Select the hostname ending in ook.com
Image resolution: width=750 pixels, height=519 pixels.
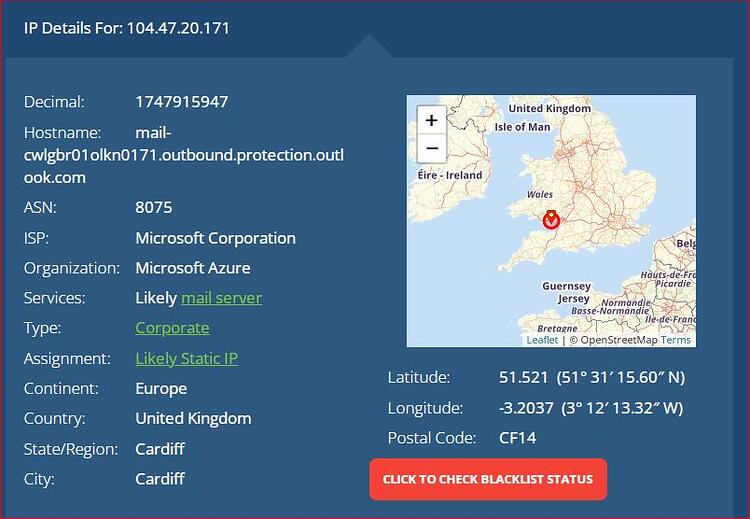coord(184,155)
